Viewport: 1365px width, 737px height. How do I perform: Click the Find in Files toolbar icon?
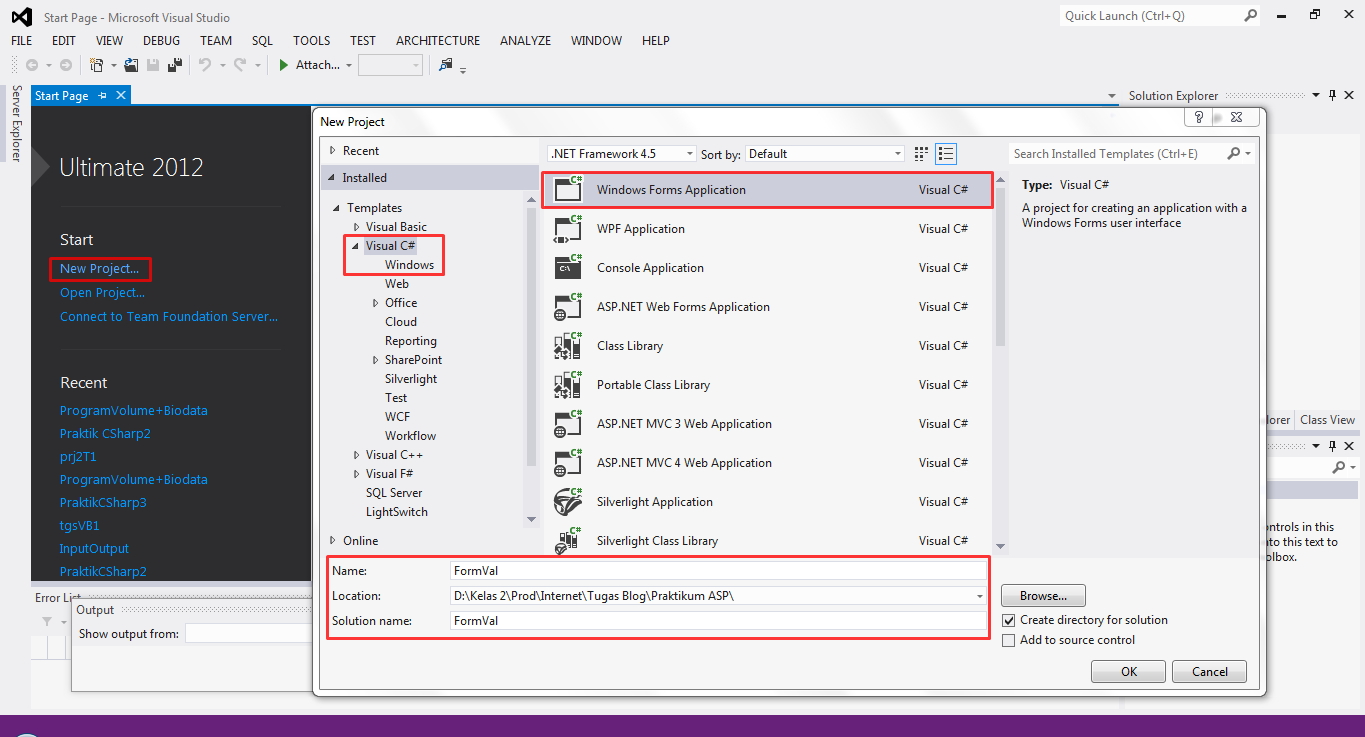(446, 65)
